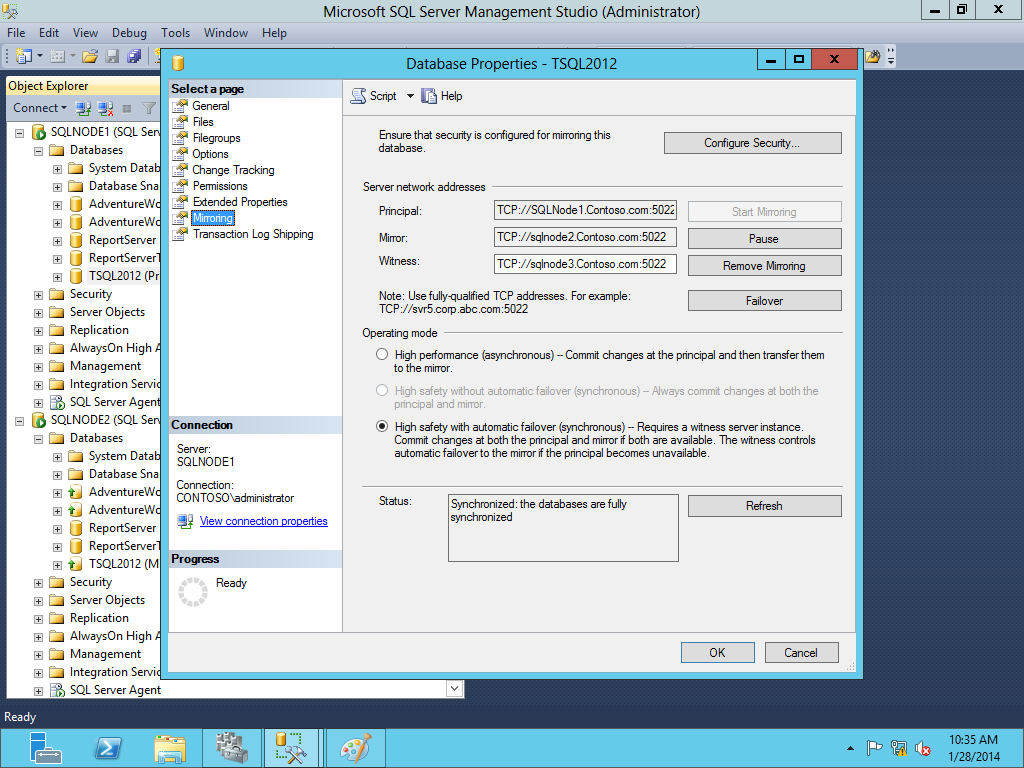Click the Stop icon in Object Explorer toolbar
This screenshot has width=1024, height=768.
coord(127,108)
